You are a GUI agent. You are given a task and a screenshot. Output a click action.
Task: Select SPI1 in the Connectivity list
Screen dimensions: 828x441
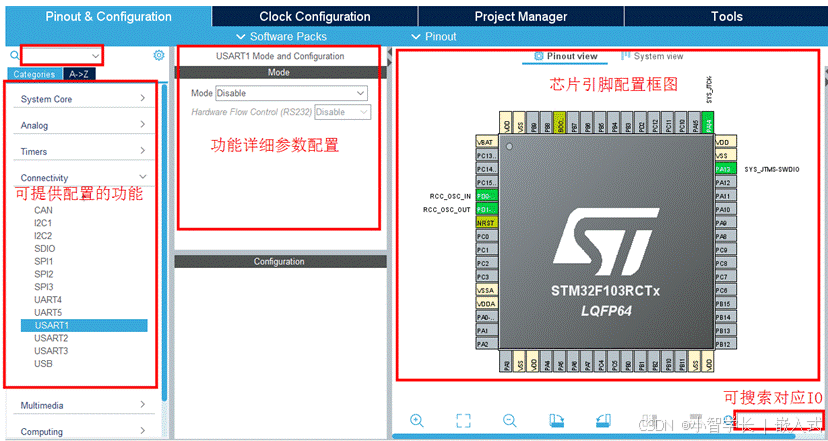44,261
